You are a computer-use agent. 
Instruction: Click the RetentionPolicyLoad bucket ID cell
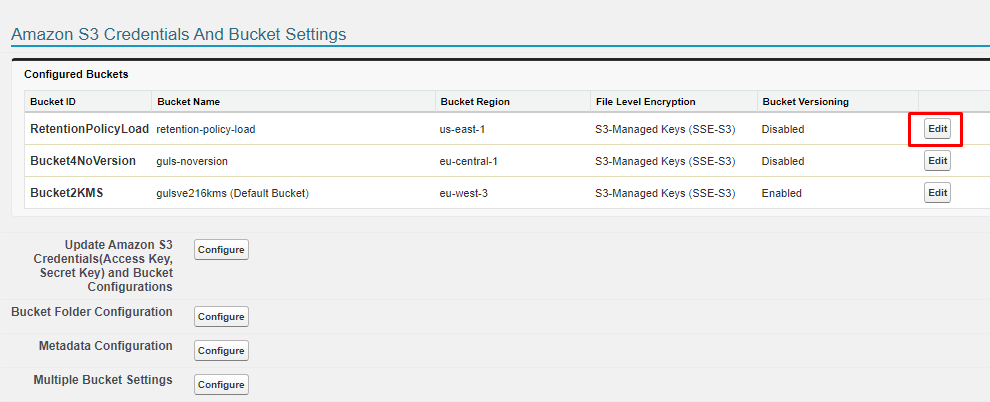pyautogui.click(x=89, y=129)
